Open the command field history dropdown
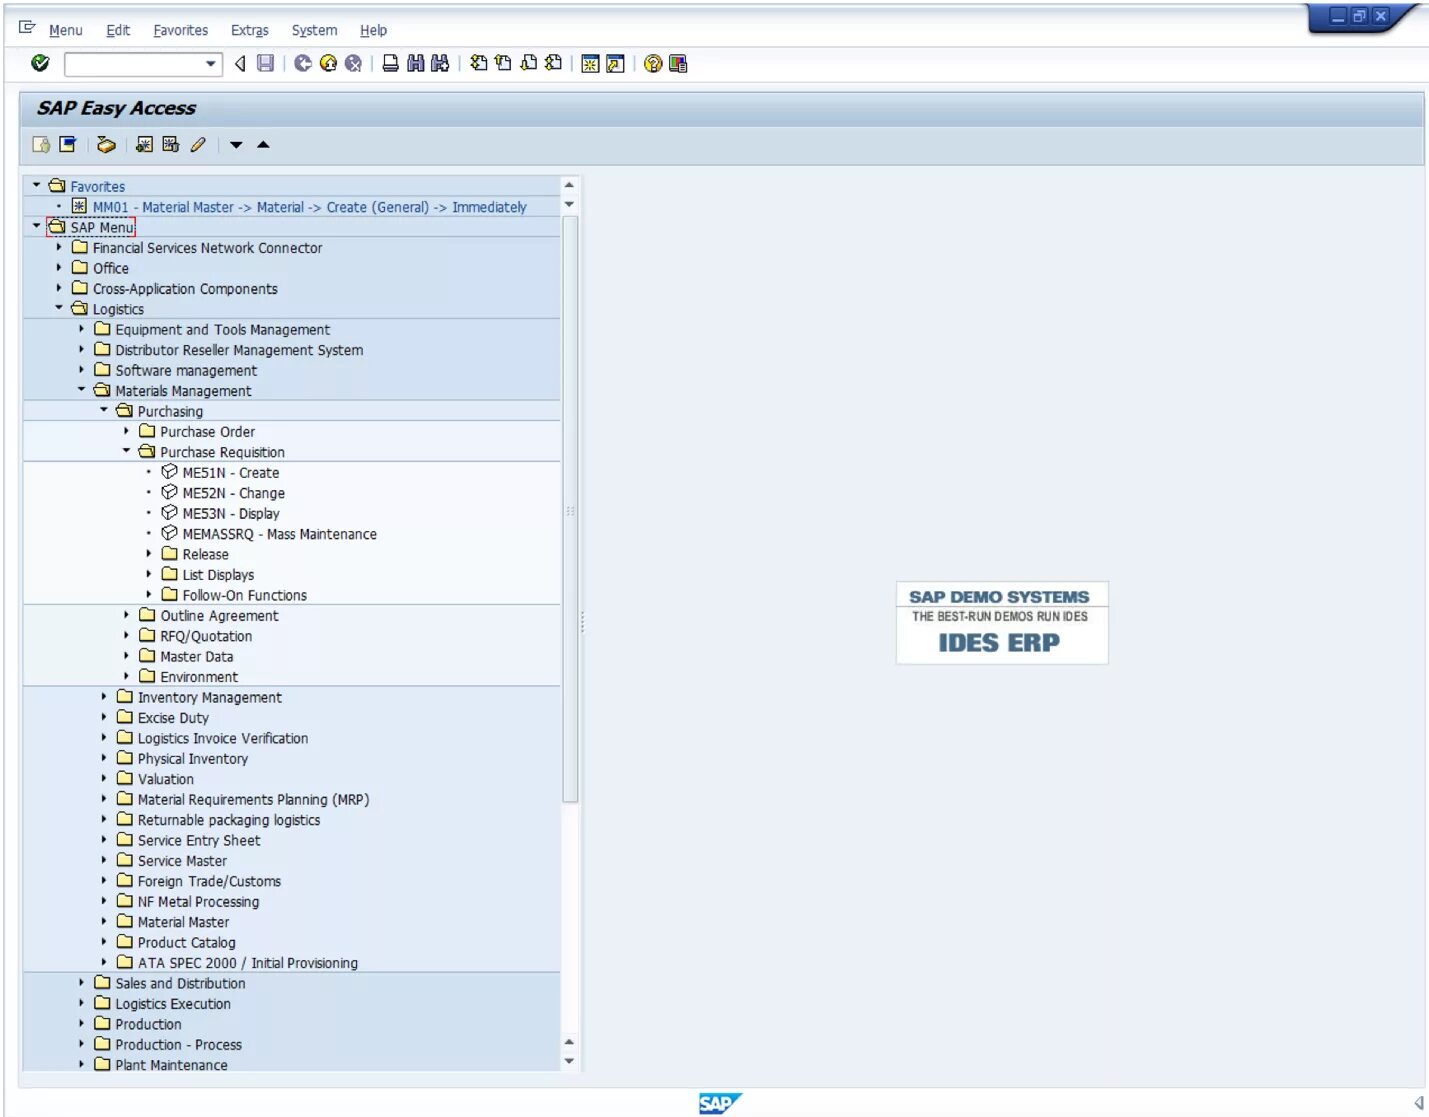Screen dimensions: 1429x1117 pos(210,64)
